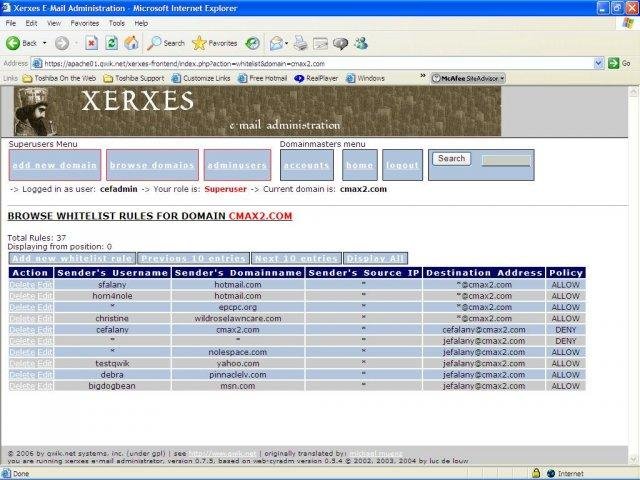Screen dimensions: 640x480
Task: Click the logout button
Action: point(402,165)
